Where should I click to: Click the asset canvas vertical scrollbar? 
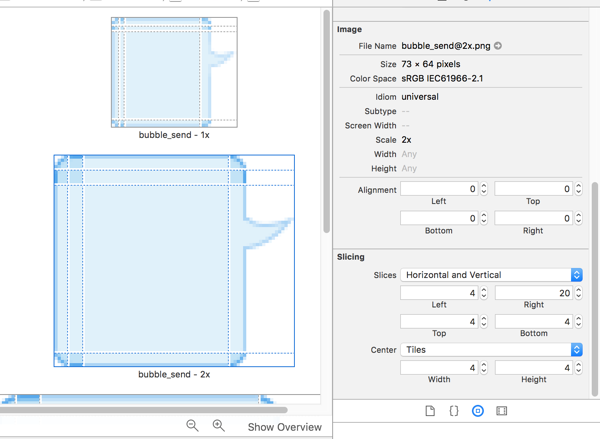coord(326,121)
